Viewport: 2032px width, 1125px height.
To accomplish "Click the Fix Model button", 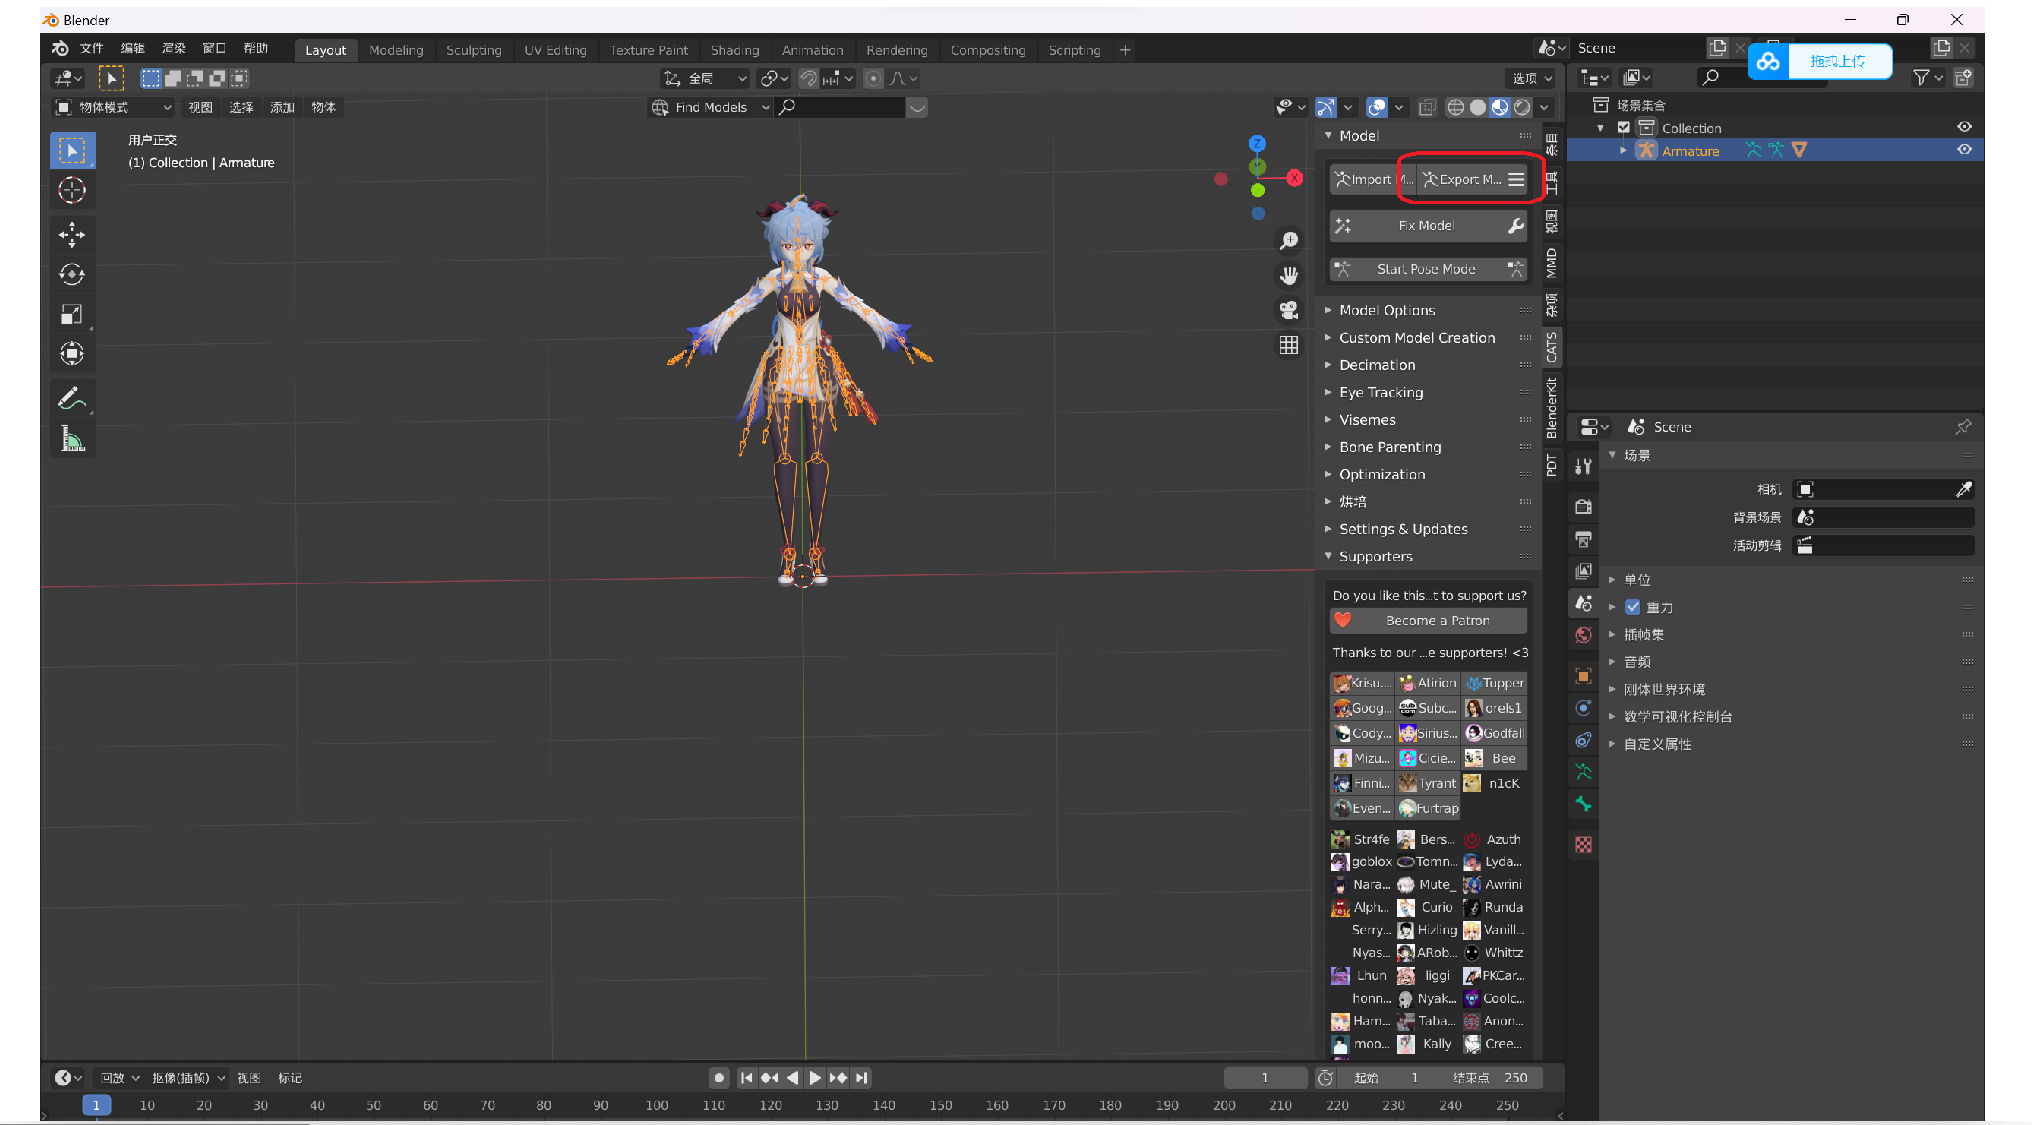I will point(1426,226).
